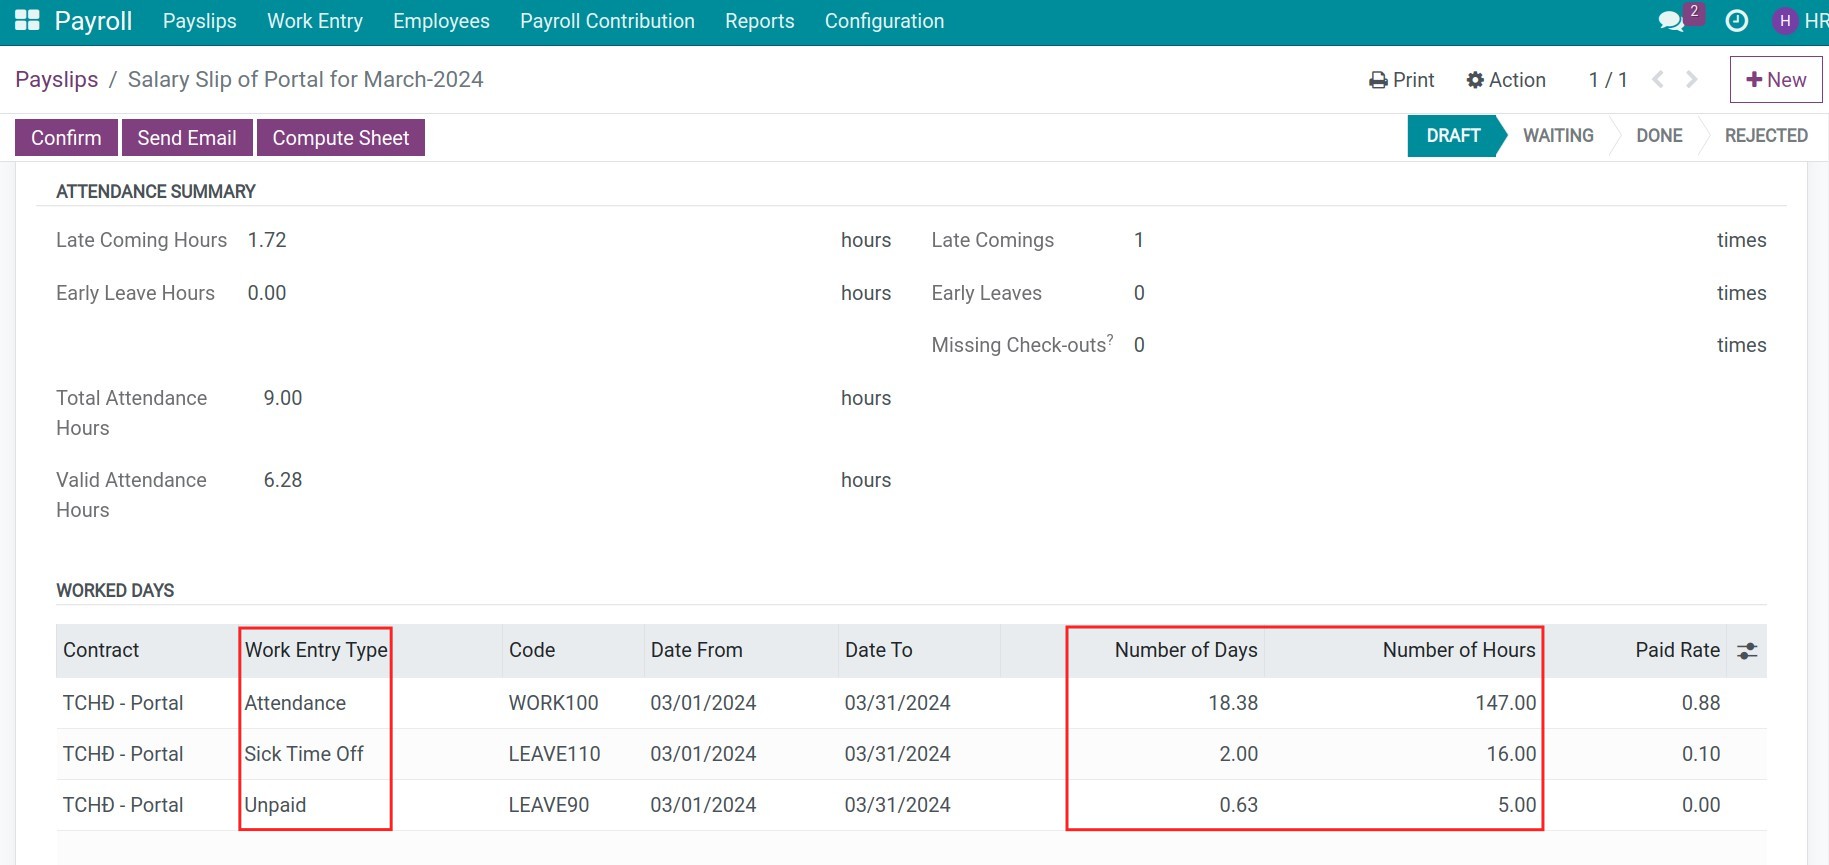Select the Sick Time Off worked days row
Screen dimensions: 1829x865
911,754
